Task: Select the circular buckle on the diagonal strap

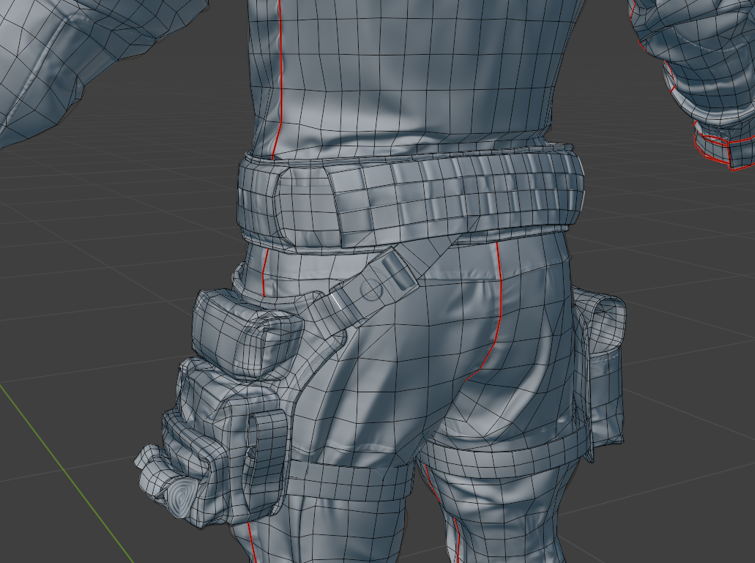Action: [x=371, y=290]
